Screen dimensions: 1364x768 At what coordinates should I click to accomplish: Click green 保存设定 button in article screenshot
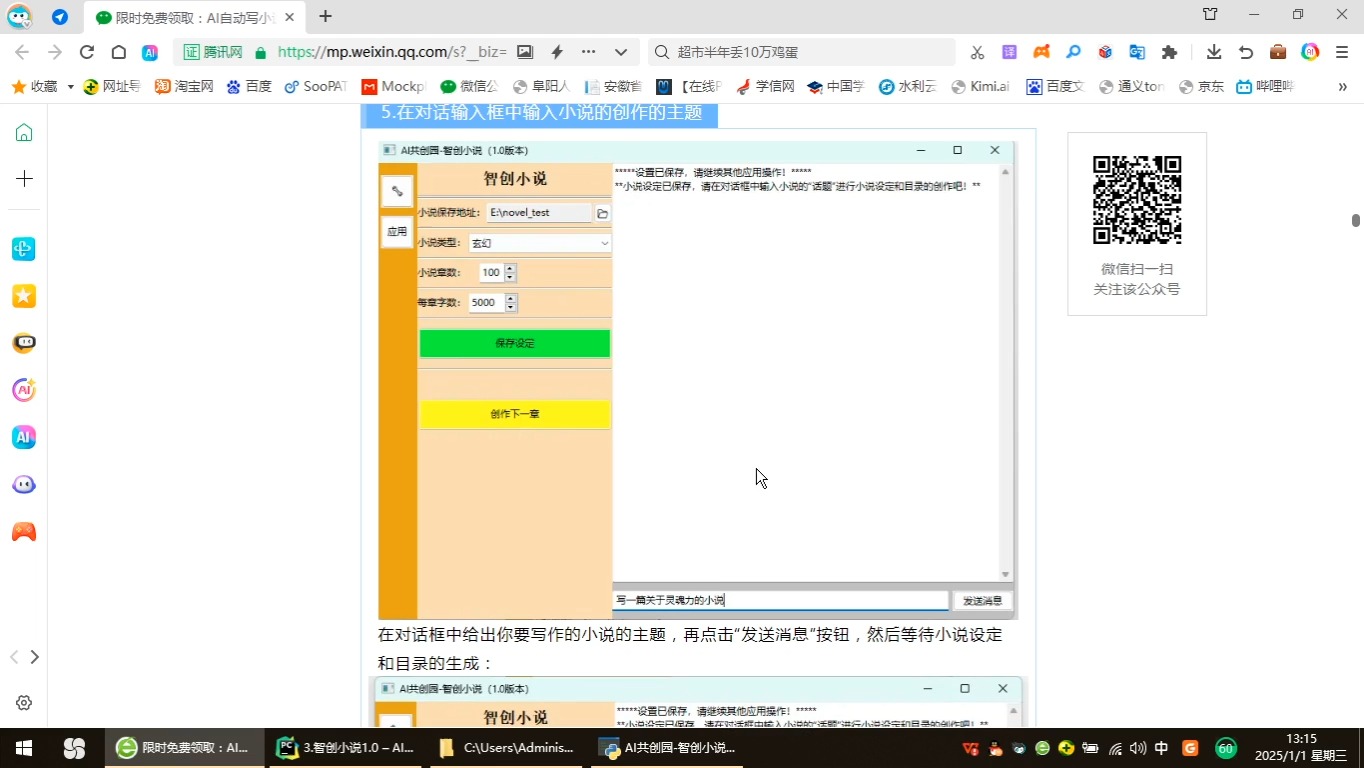(514, 343)
